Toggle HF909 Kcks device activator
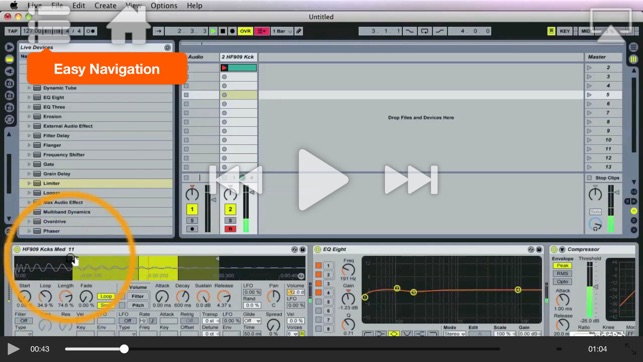The height and width of the screenshot is (362, 643). tap(17, 249)
